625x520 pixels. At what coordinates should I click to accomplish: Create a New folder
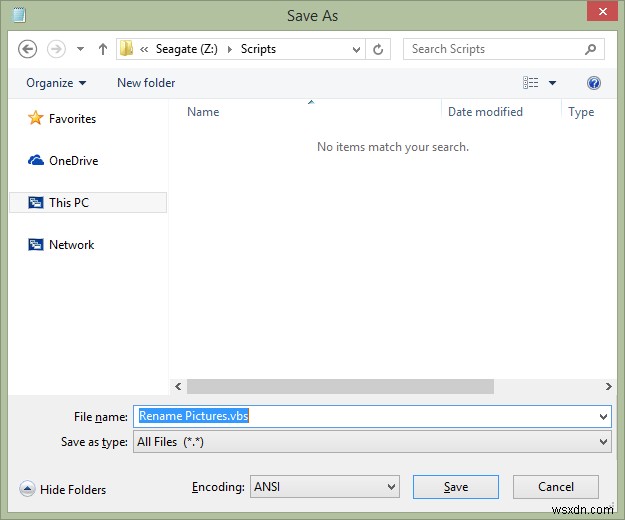coord(146,83)
